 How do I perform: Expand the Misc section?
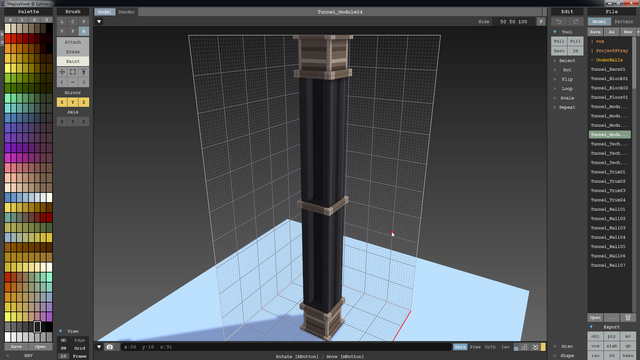coord(555,346)
